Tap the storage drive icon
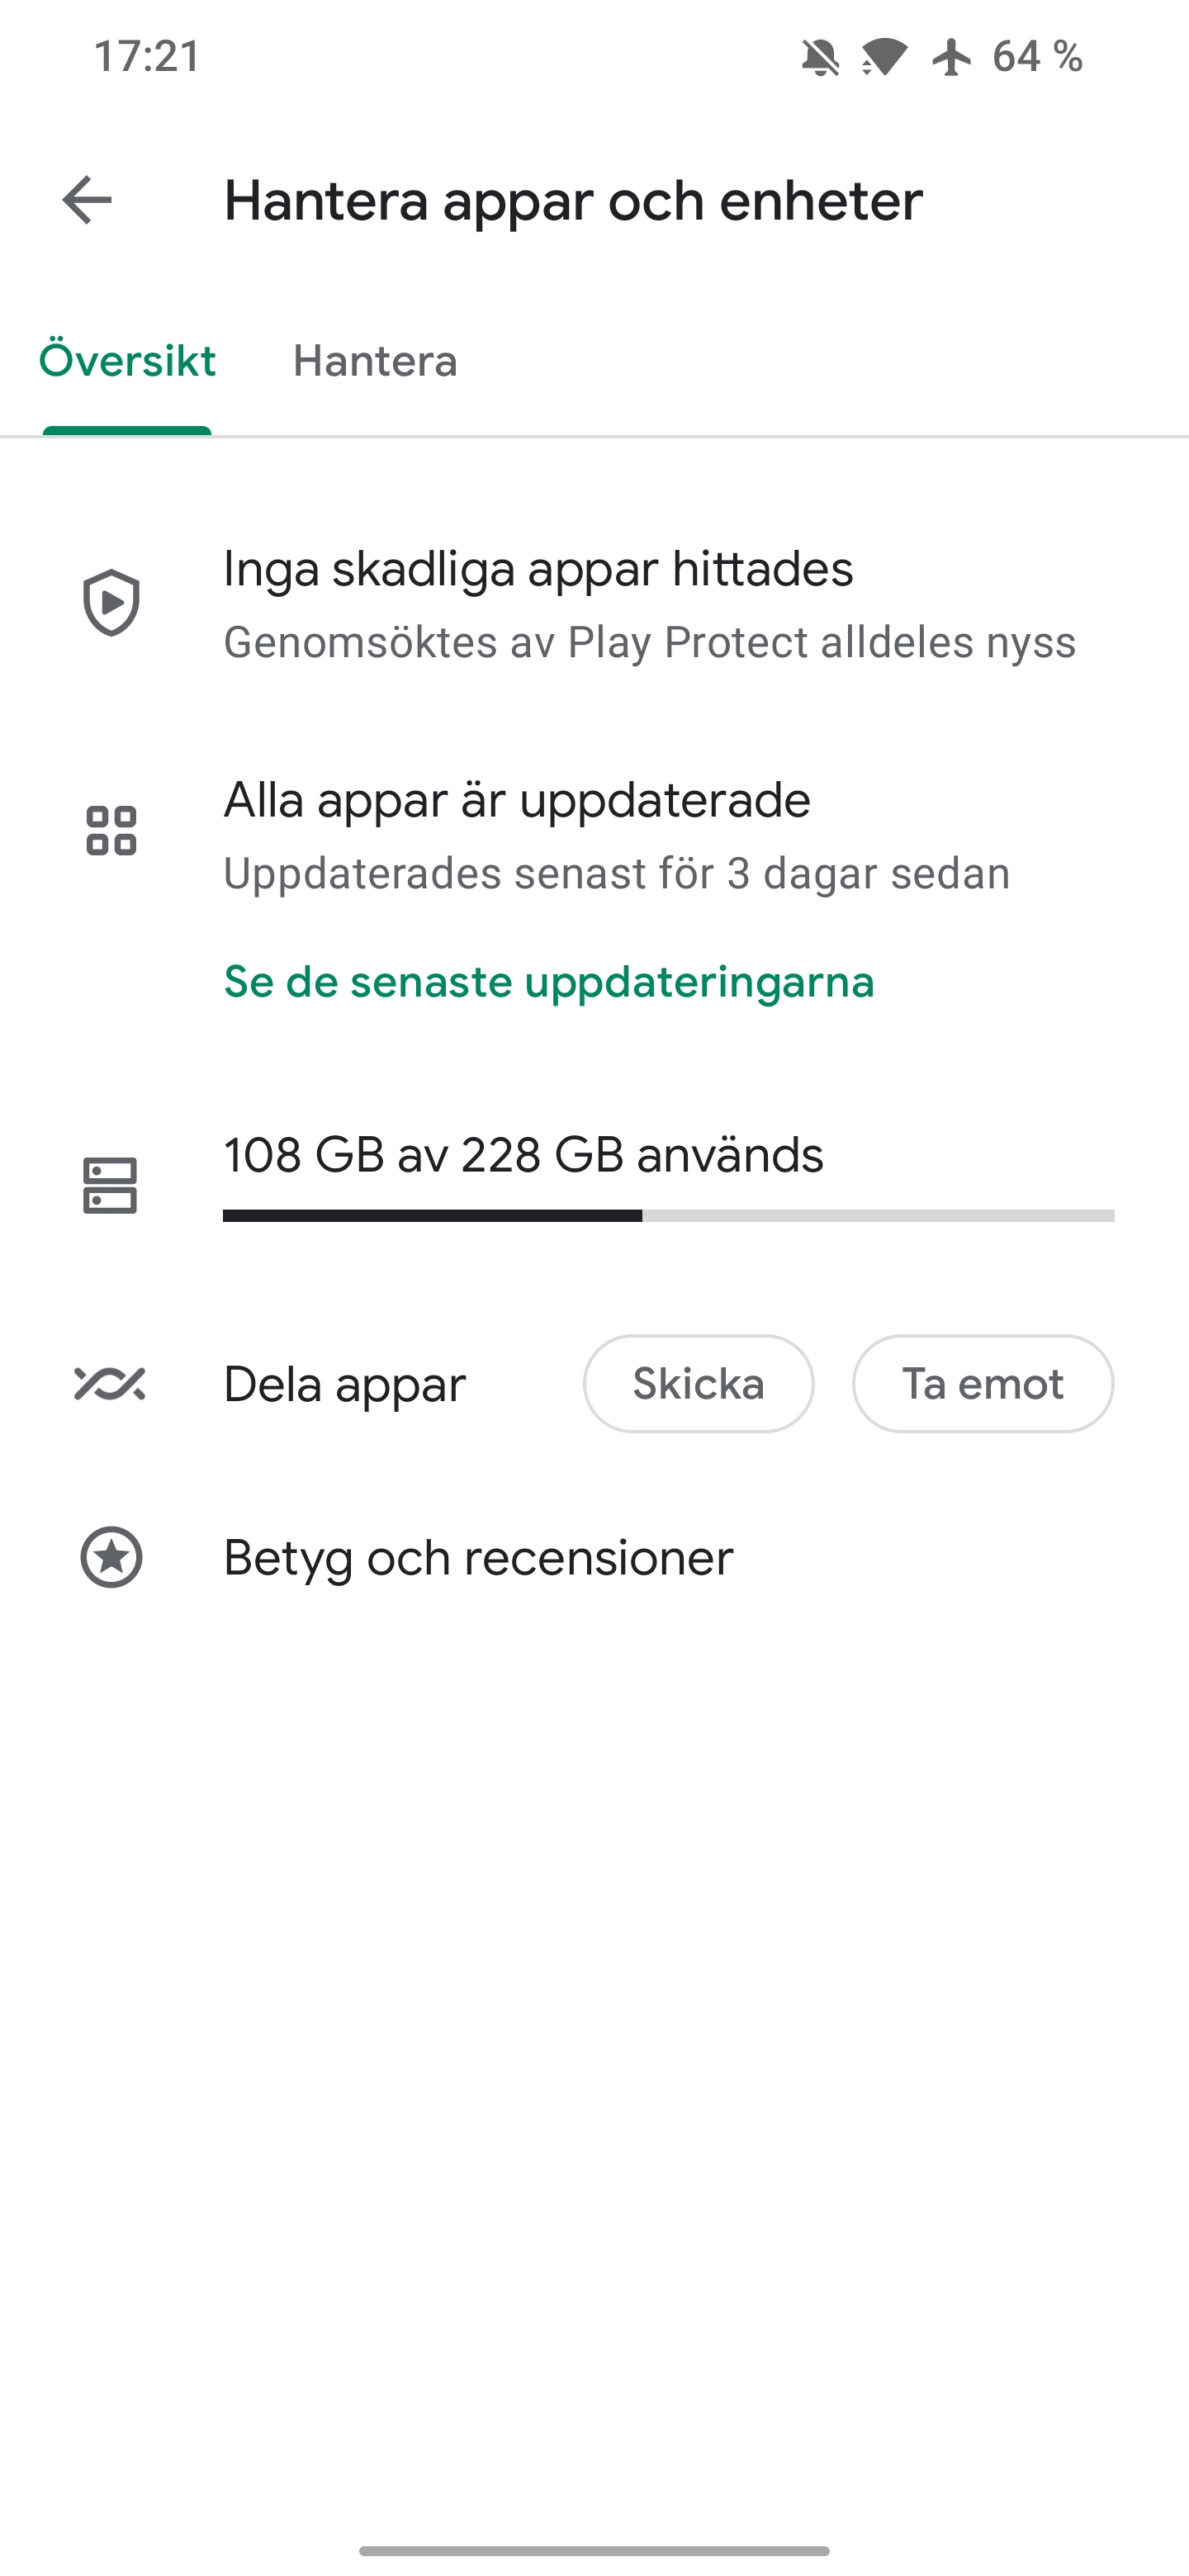The image size is (1189, 2576). 110,1186
